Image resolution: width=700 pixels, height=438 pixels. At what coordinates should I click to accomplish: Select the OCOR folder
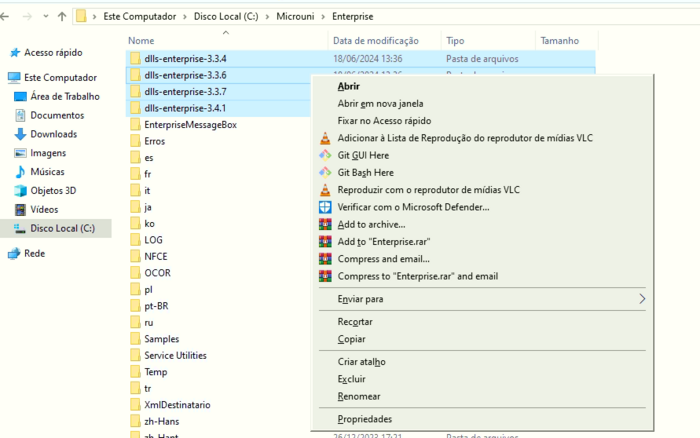(x=157, y=273)
